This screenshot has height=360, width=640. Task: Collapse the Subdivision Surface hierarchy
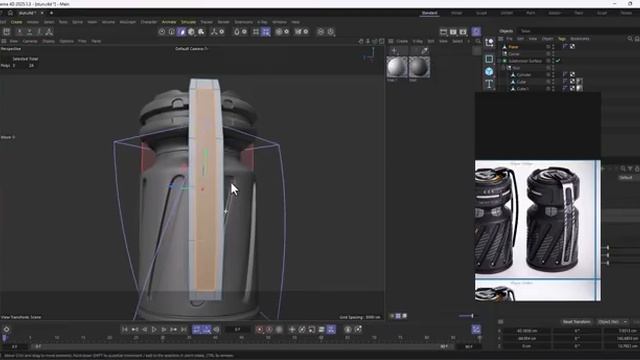(499, 61)
